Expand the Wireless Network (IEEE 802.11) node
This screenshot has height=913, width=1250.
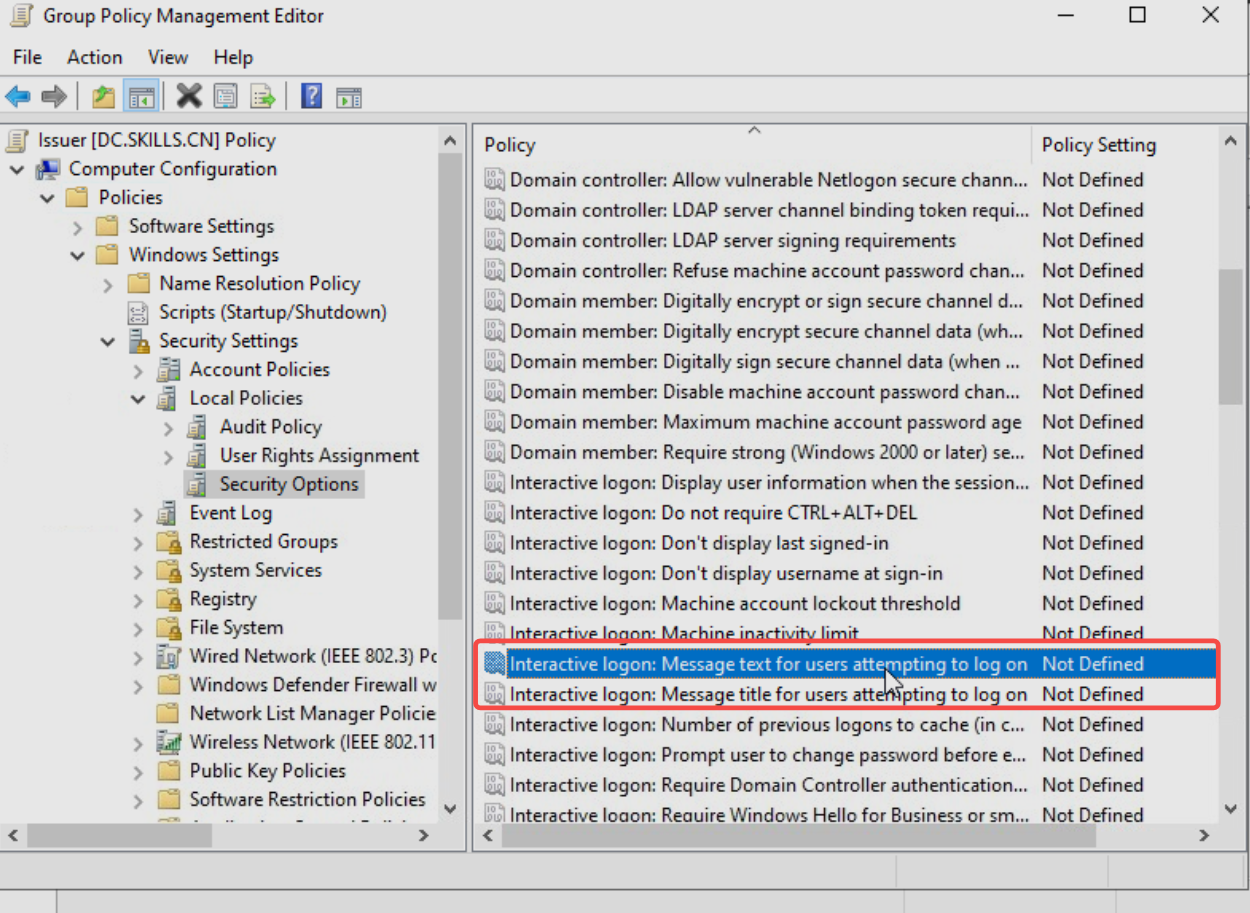tap(138, 742)
